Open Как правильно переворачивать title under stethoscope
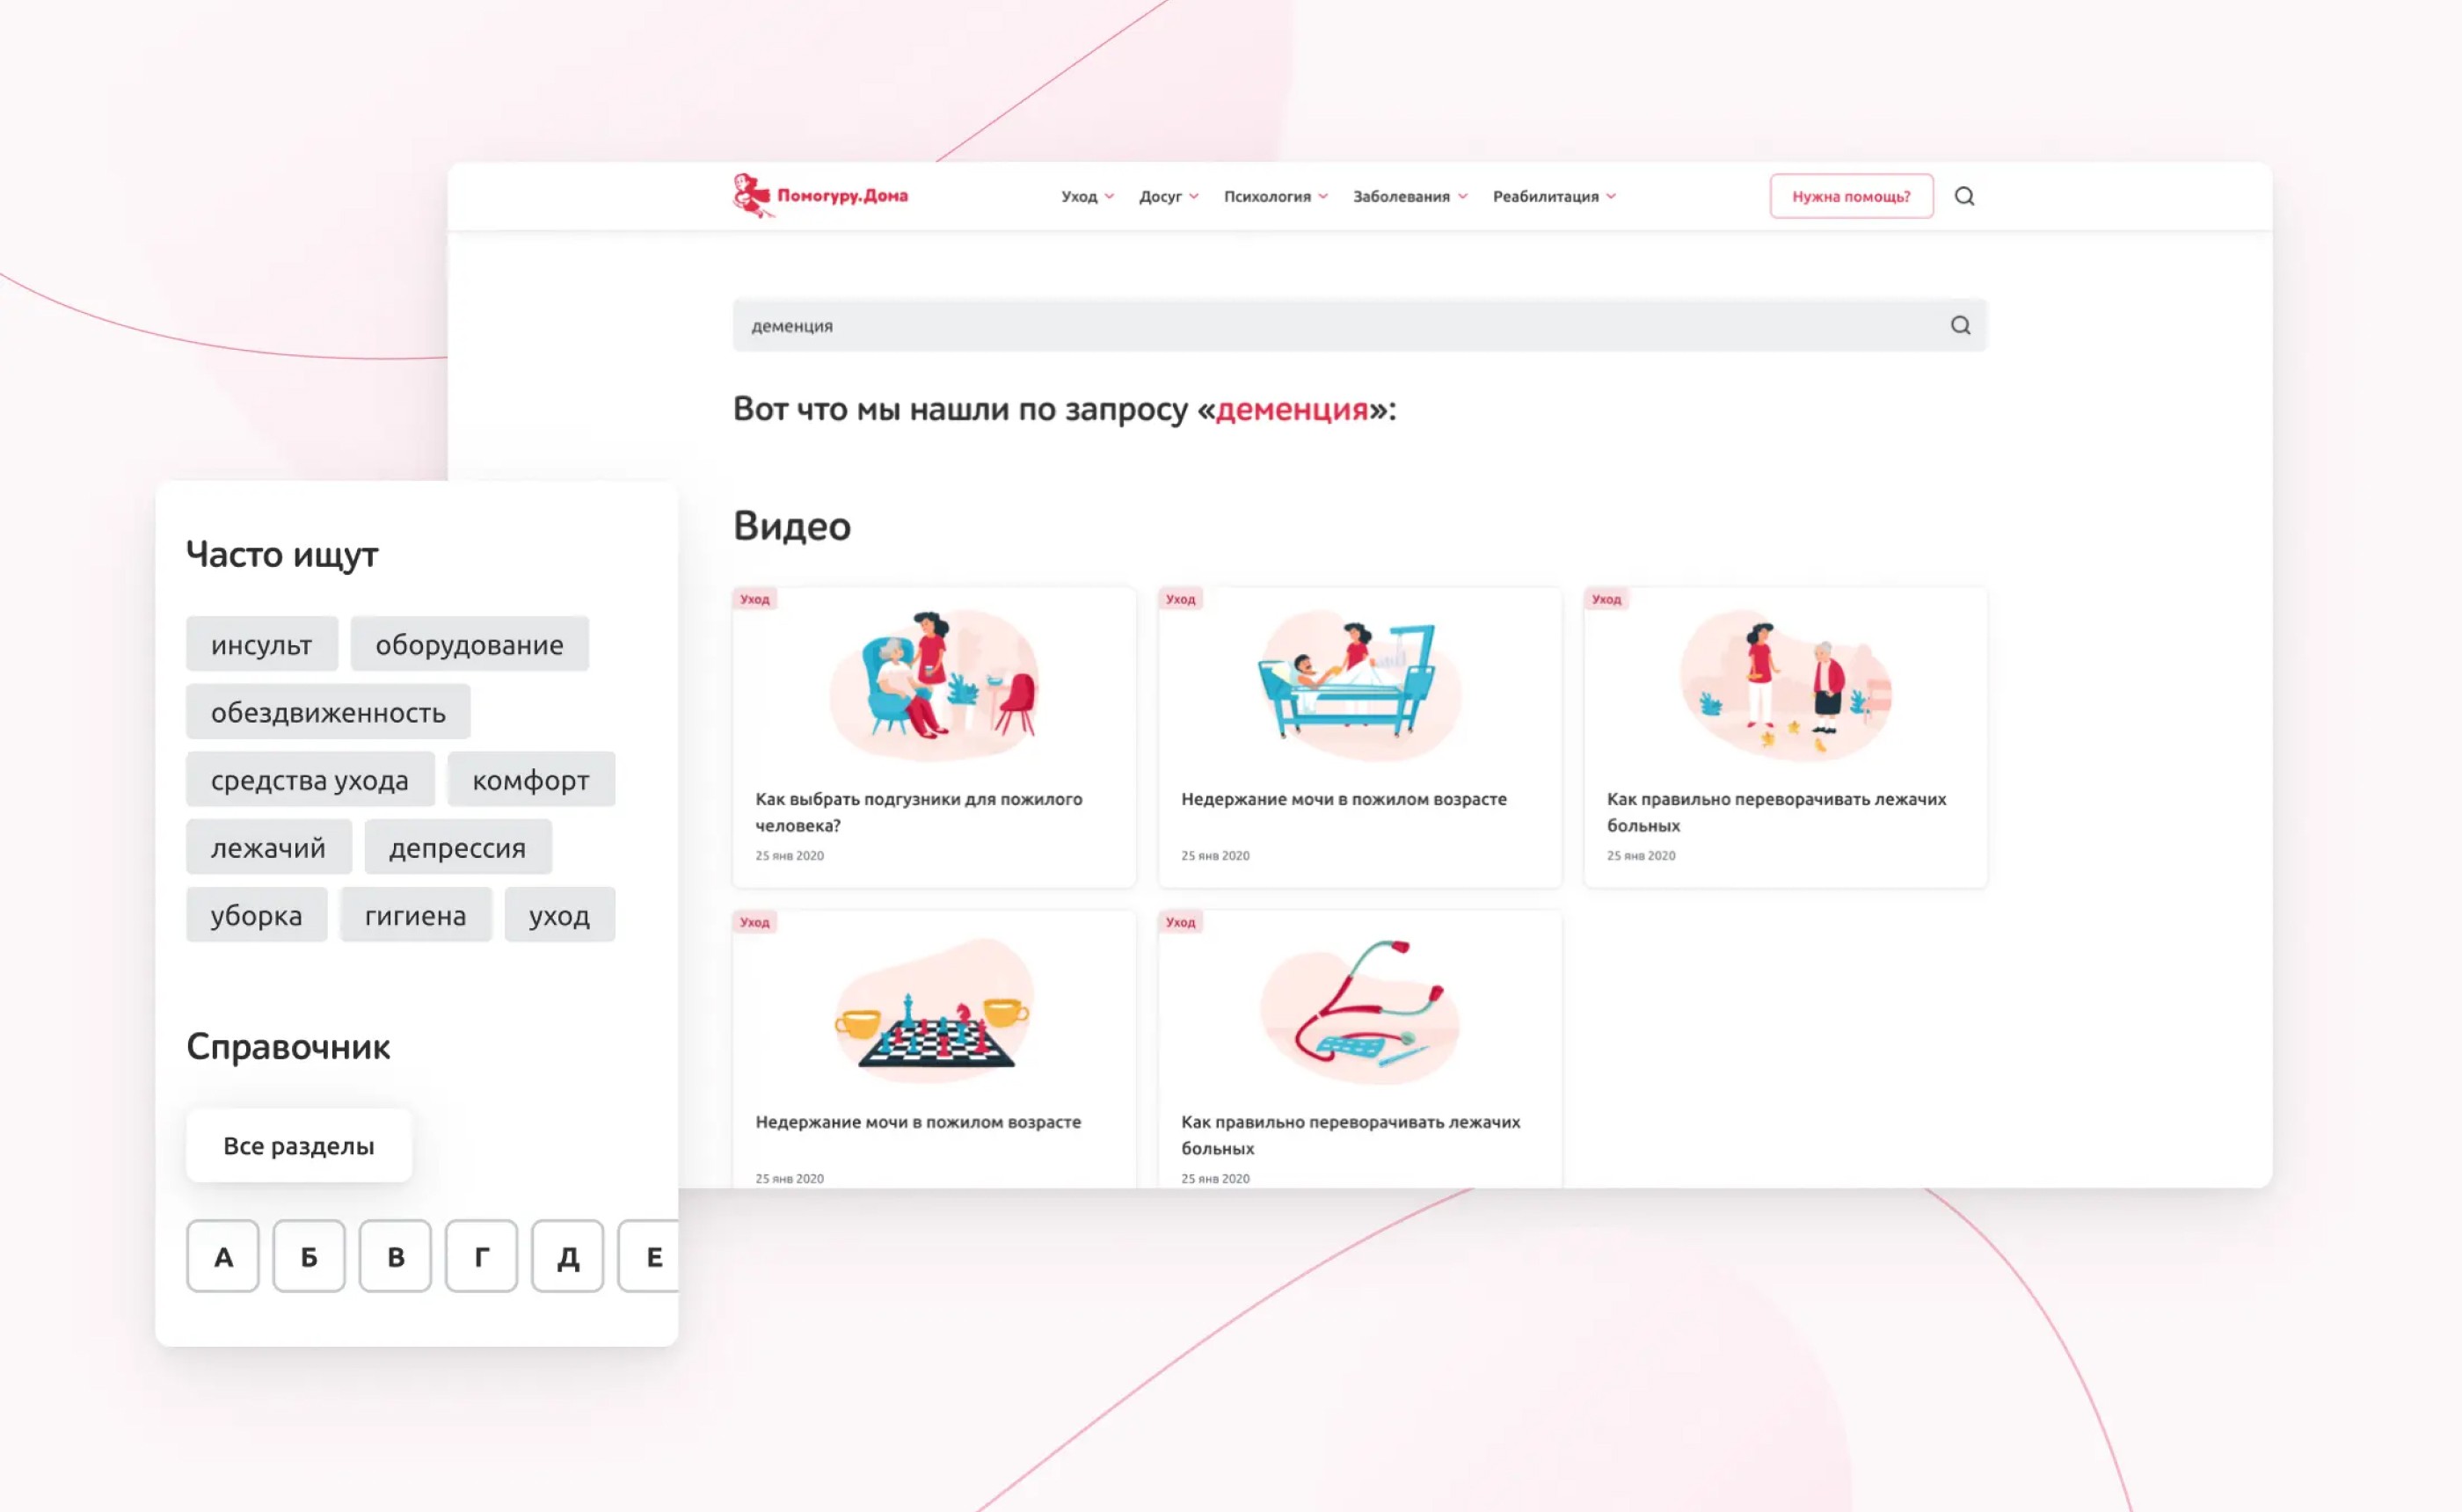2462x1512 pixels. [x=1350, y=1135]
